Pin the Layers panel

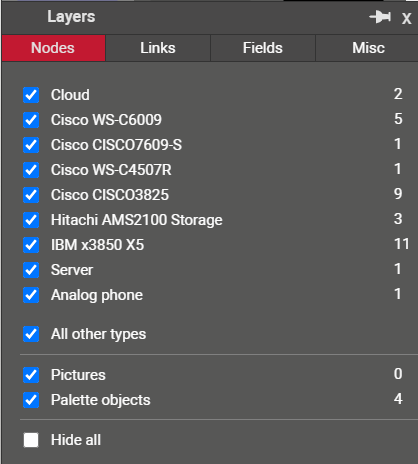[x=380, y=17]
